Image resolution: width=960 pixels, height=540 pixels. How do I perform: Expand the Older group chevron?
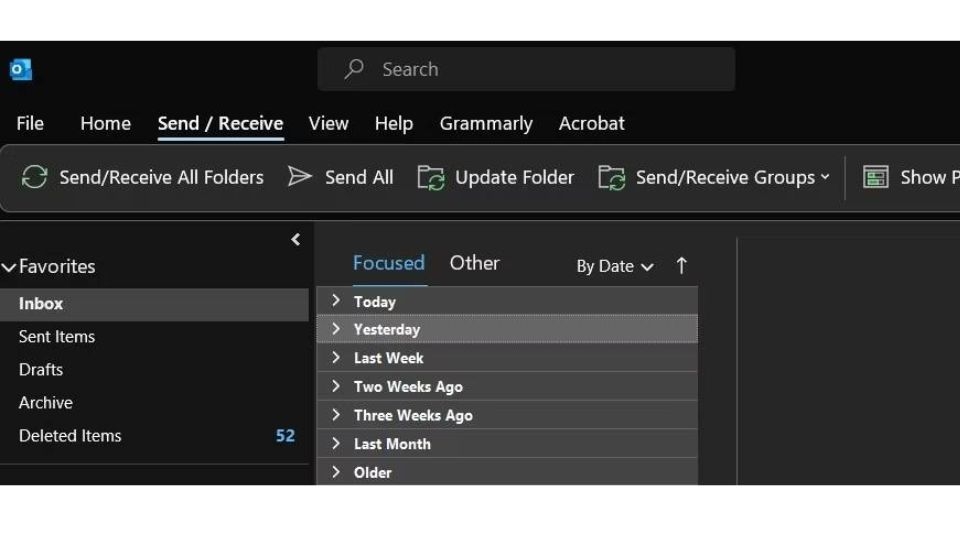click(336, 472)
